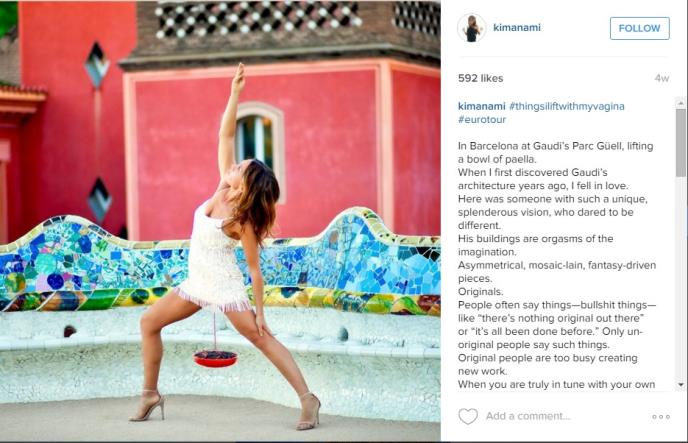Open kimanami's round profile avatar

coord(472,28)
